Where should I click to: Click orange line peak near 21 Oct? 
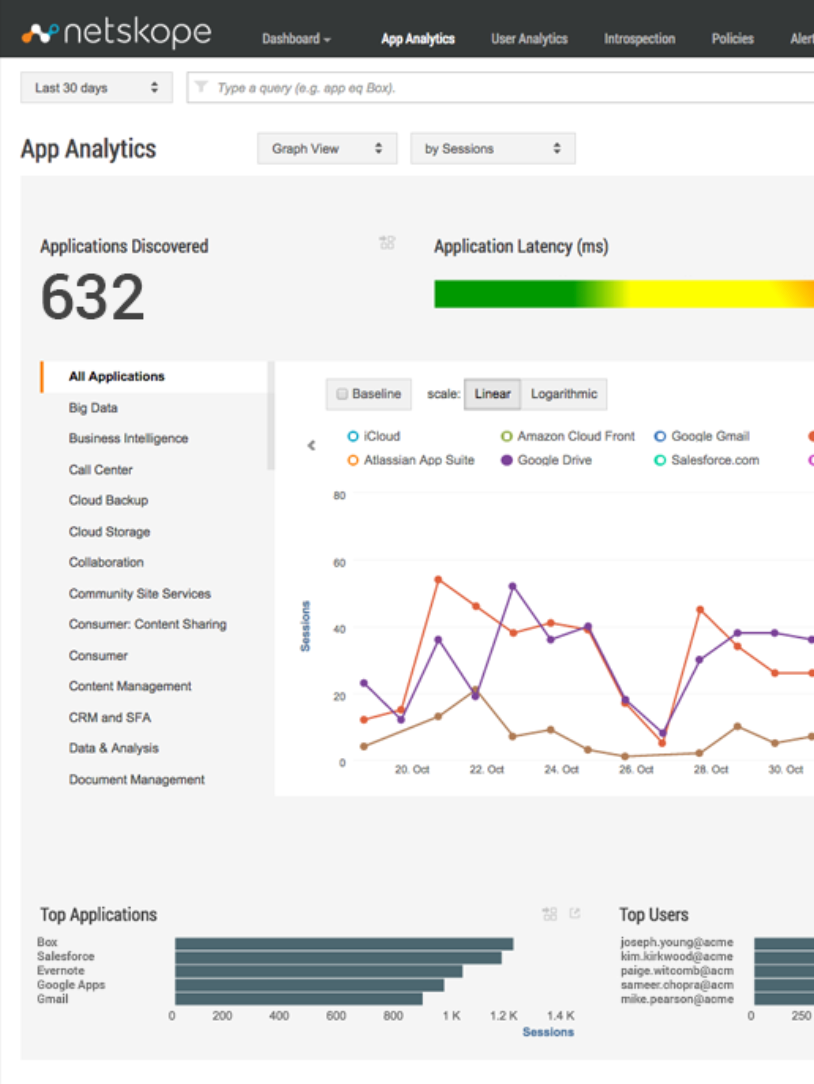(438, 580)
